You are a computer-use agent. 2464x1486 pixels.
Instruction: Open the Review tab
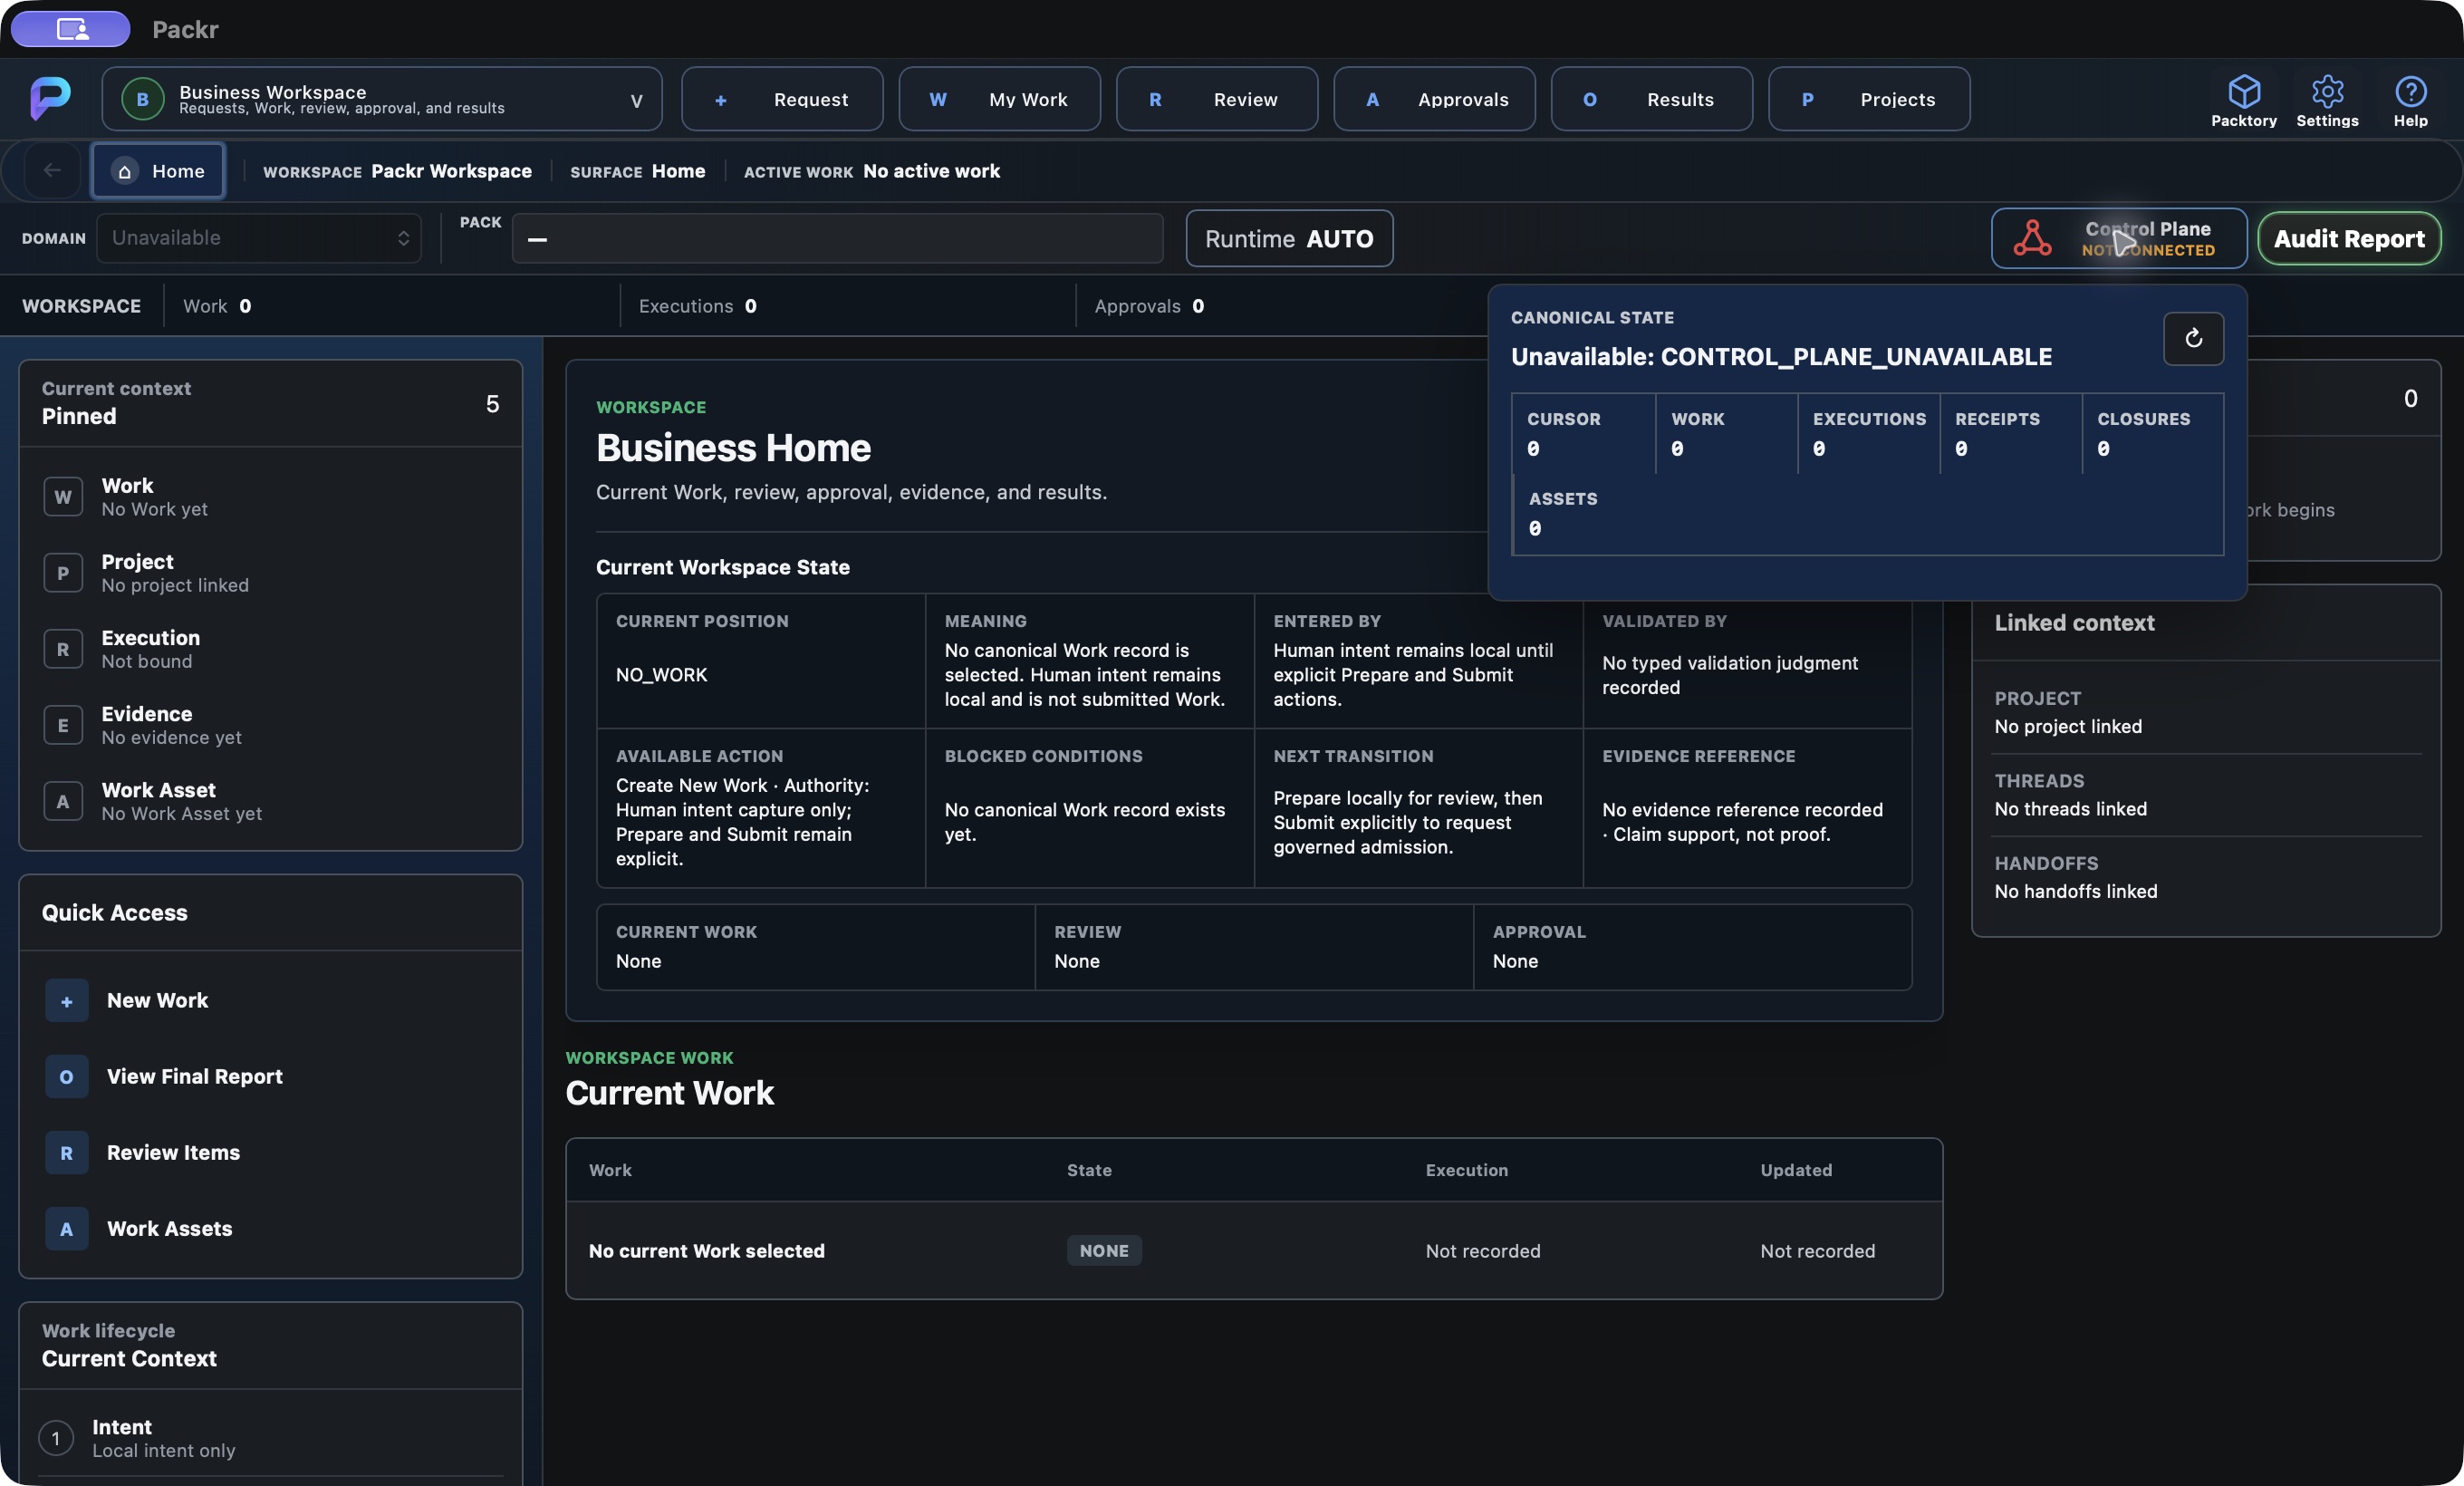click(1216, 99)
